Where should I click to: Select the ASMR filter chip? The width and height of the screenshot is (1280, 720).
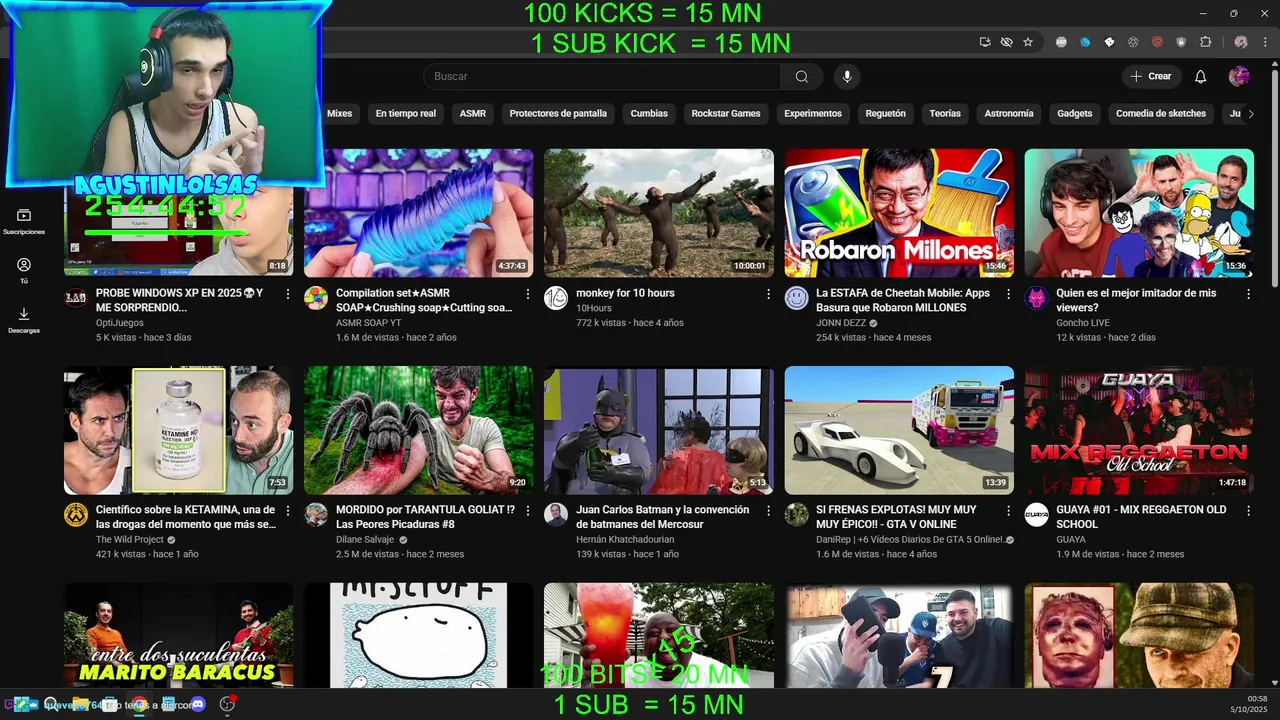coord(473,114)
